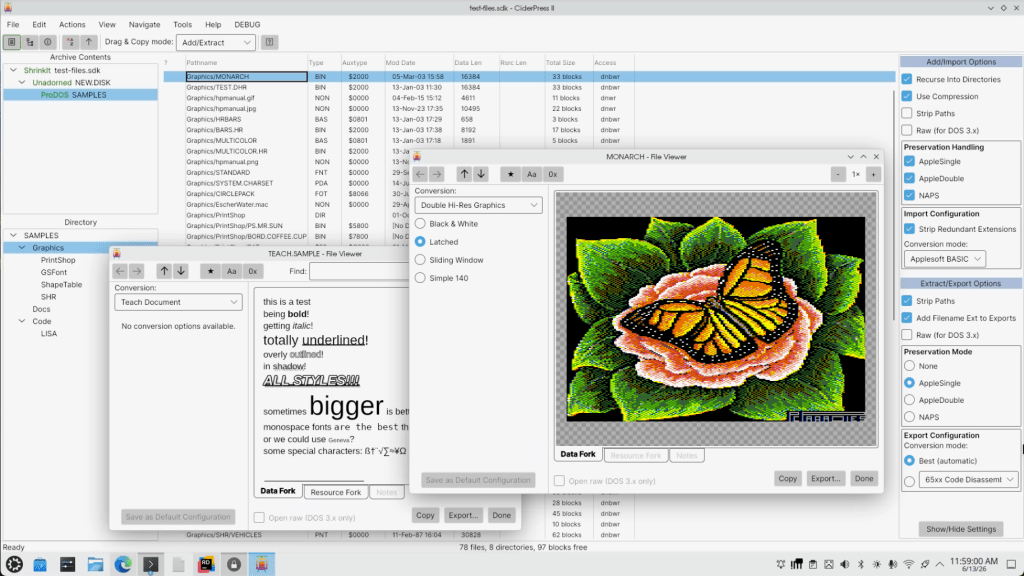Click Copy button in MONARCH viewer
1024x576 pixels.
(788, 479)
